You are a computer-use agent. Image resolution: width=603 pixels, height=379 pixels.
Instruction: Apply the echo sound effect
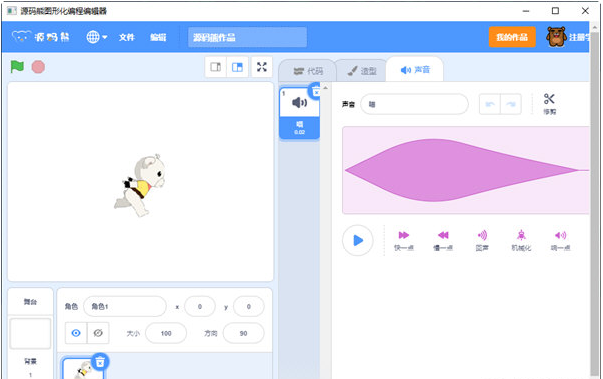[482, 241]
